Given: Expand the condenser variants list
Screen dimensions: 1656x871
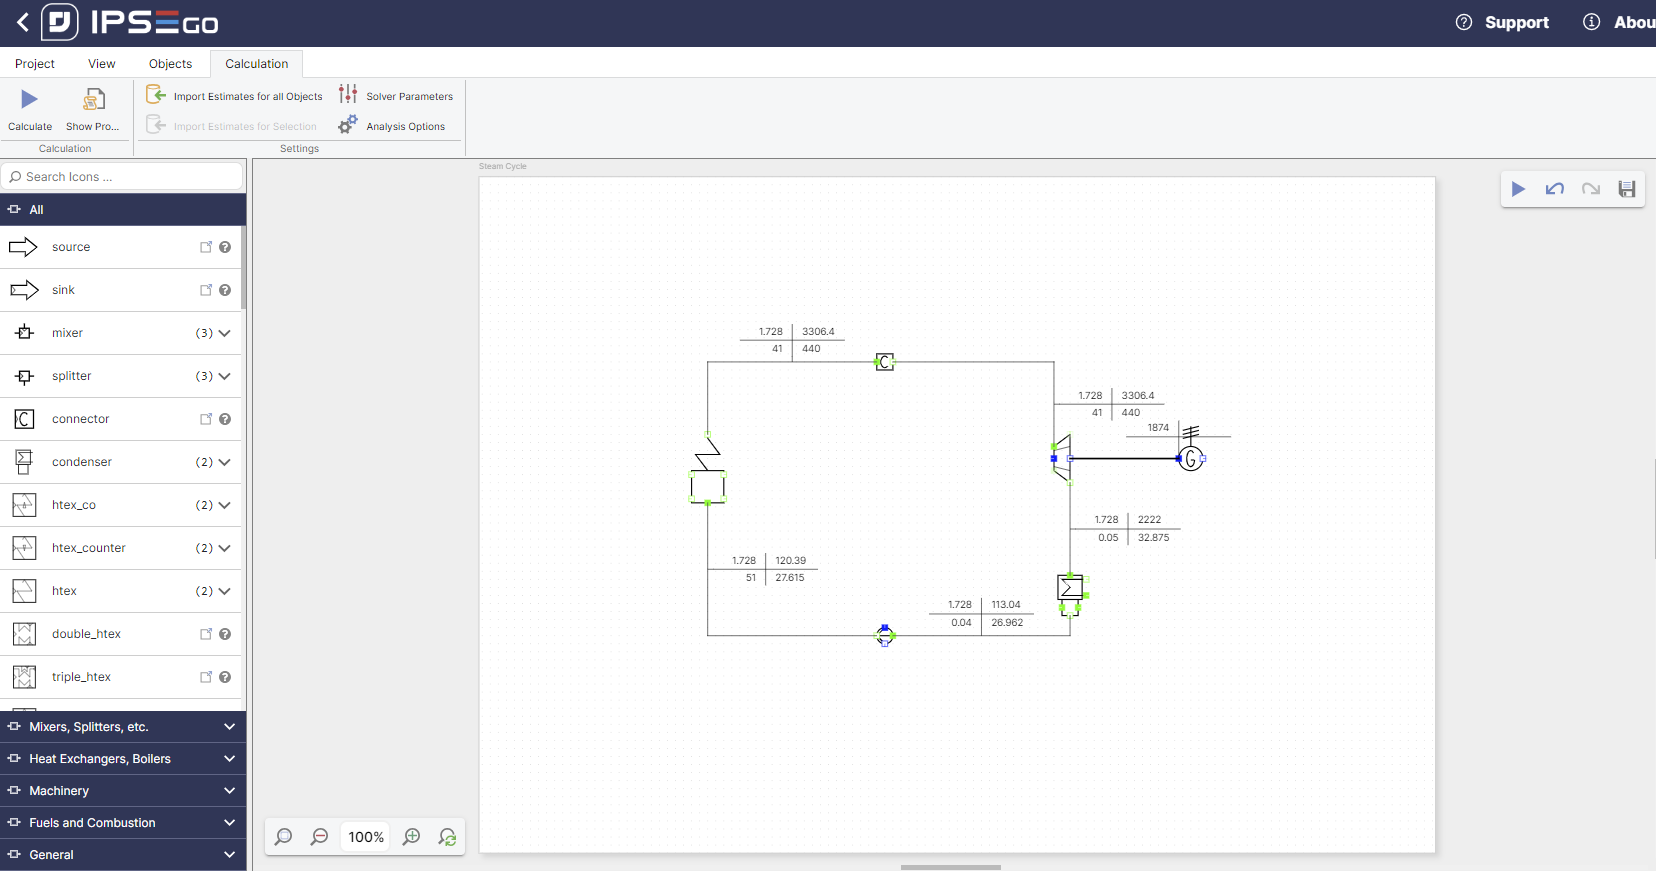Looking at the screenshot, I should coord(224,462).
